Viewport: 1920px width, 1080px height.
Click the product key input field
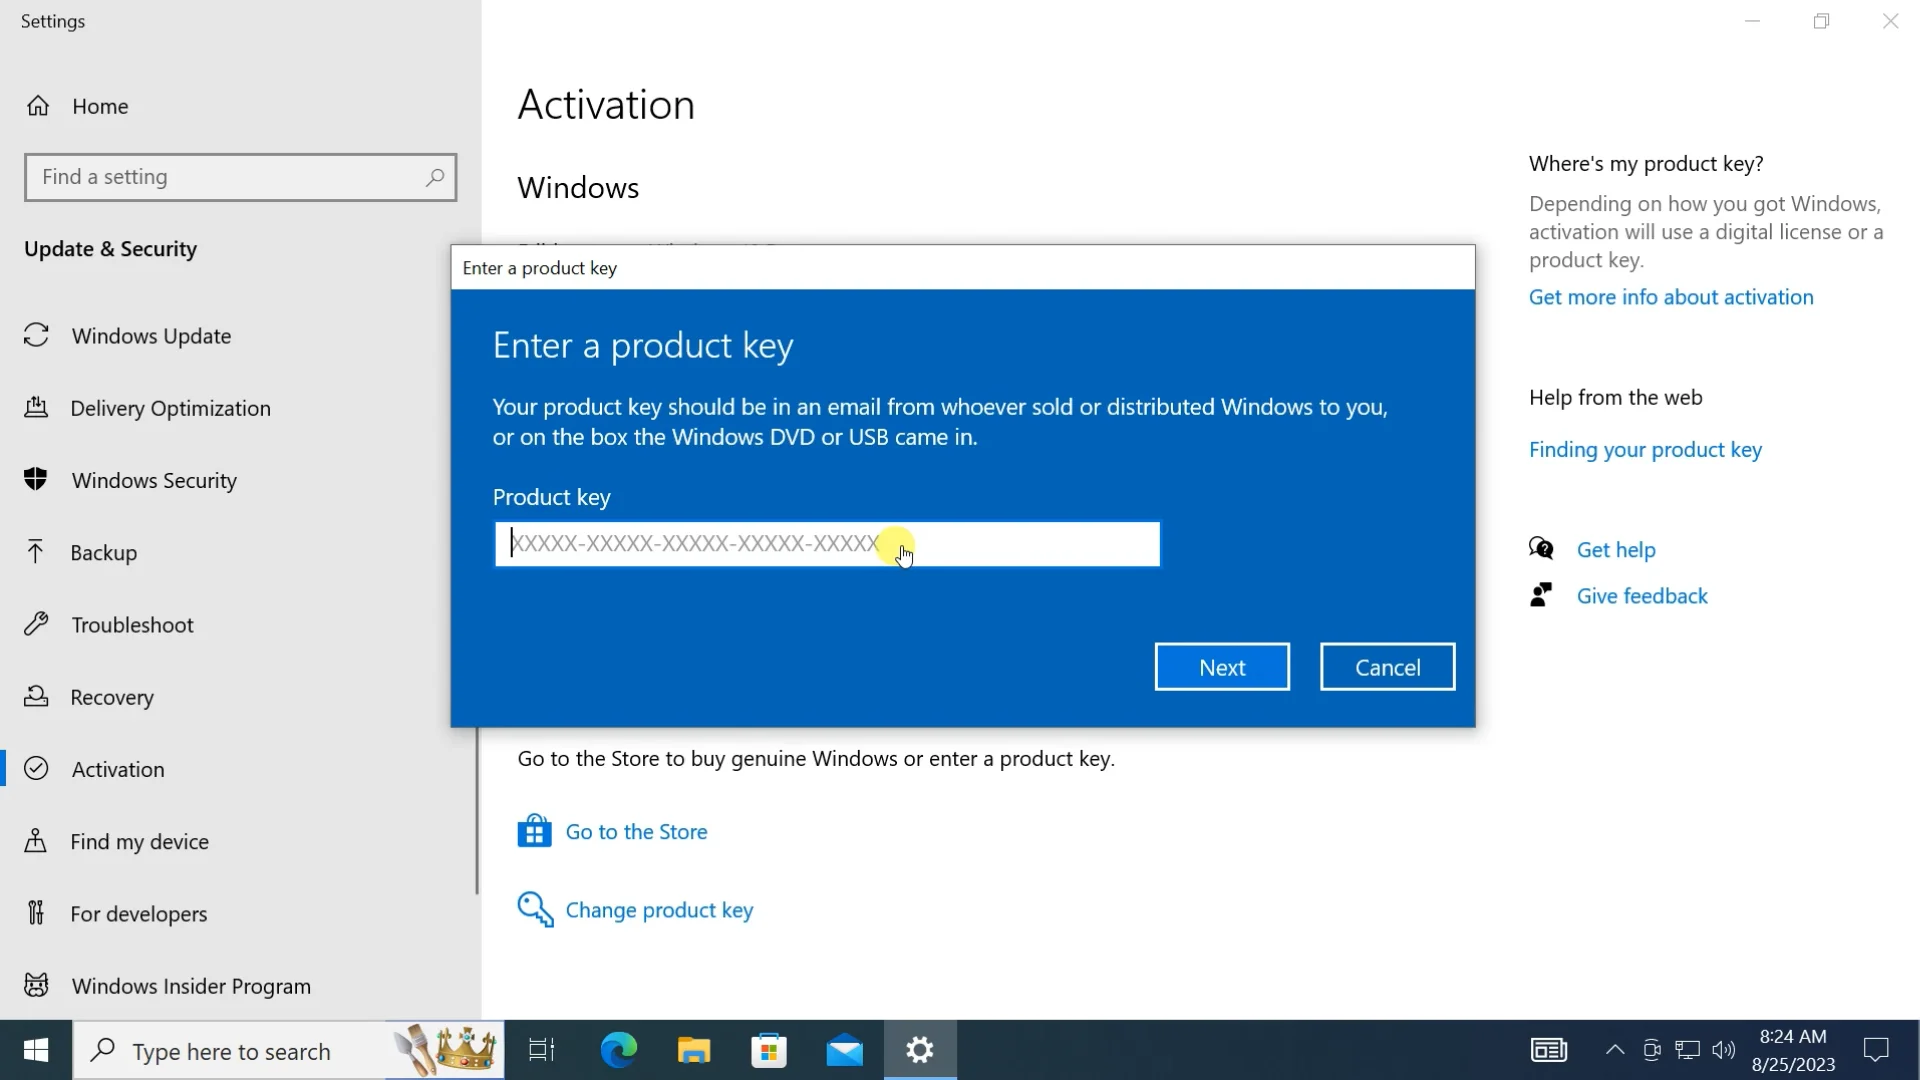pyautogui.click(x=826, y=544)
